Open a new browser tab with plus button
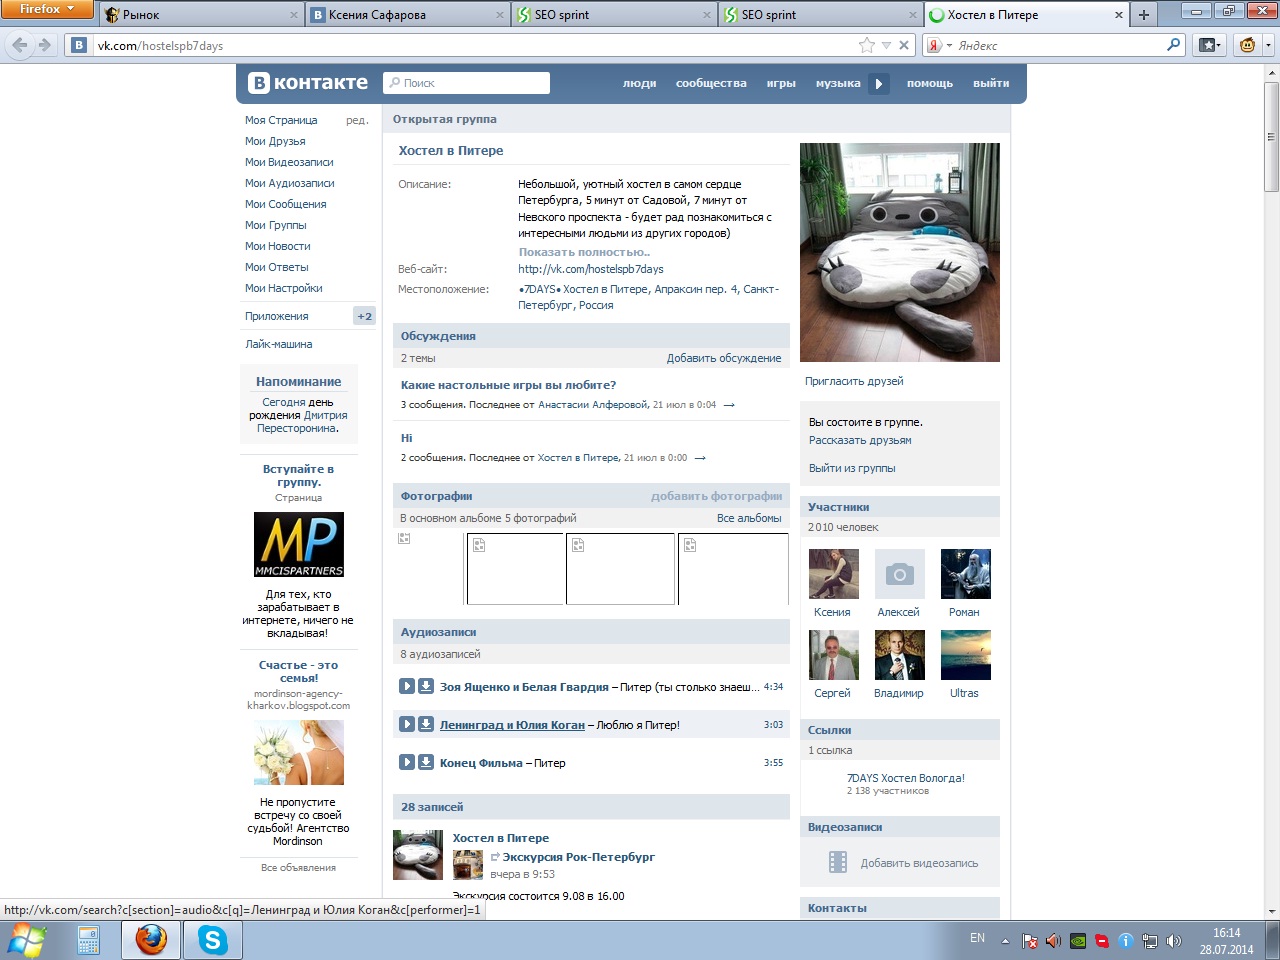The image size is (1280, 960). pyautogui.click(x=1144, y=15)
